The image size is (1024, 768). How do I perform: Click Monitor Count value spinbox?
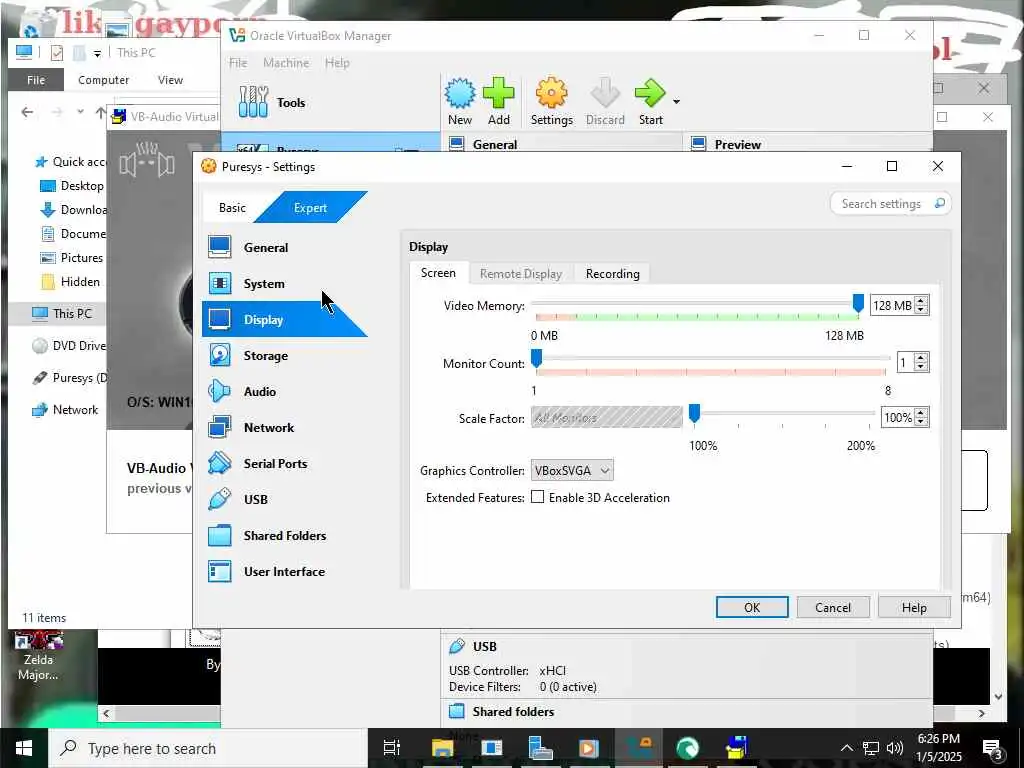coord(912,362)
